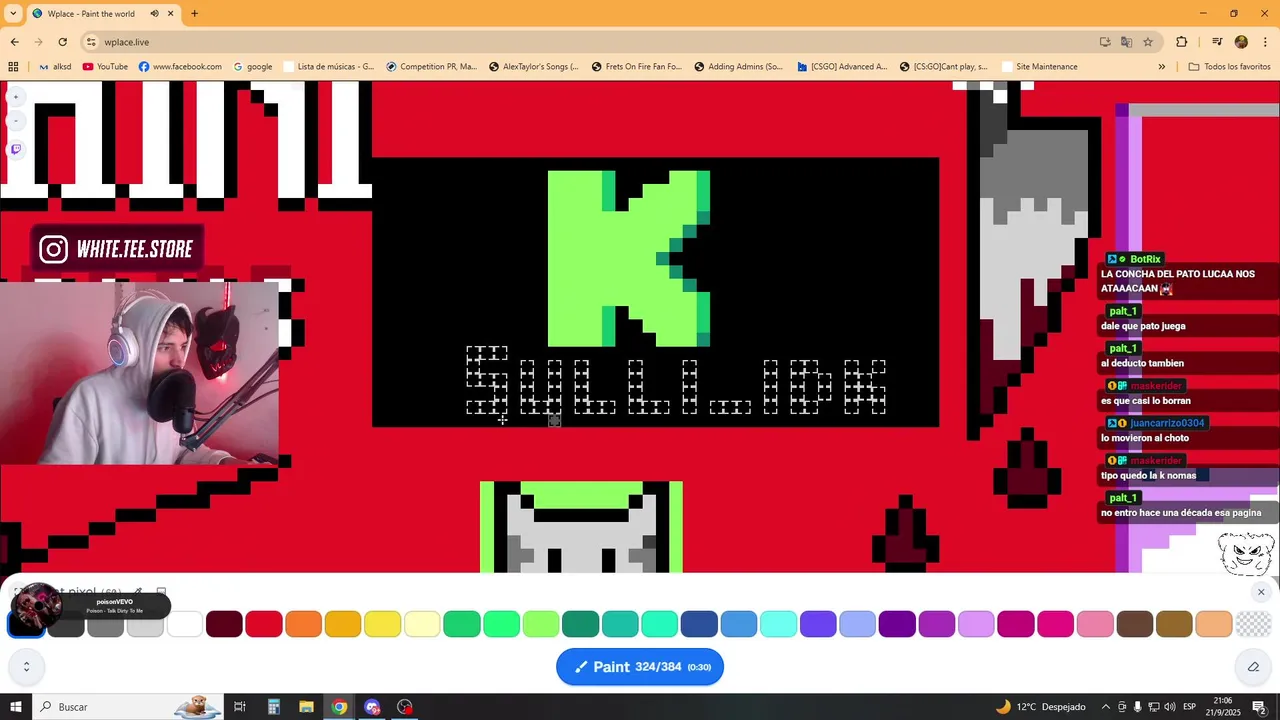
Task: Open the Chrome extensions puzzle icon
Action: point(1181,42)
